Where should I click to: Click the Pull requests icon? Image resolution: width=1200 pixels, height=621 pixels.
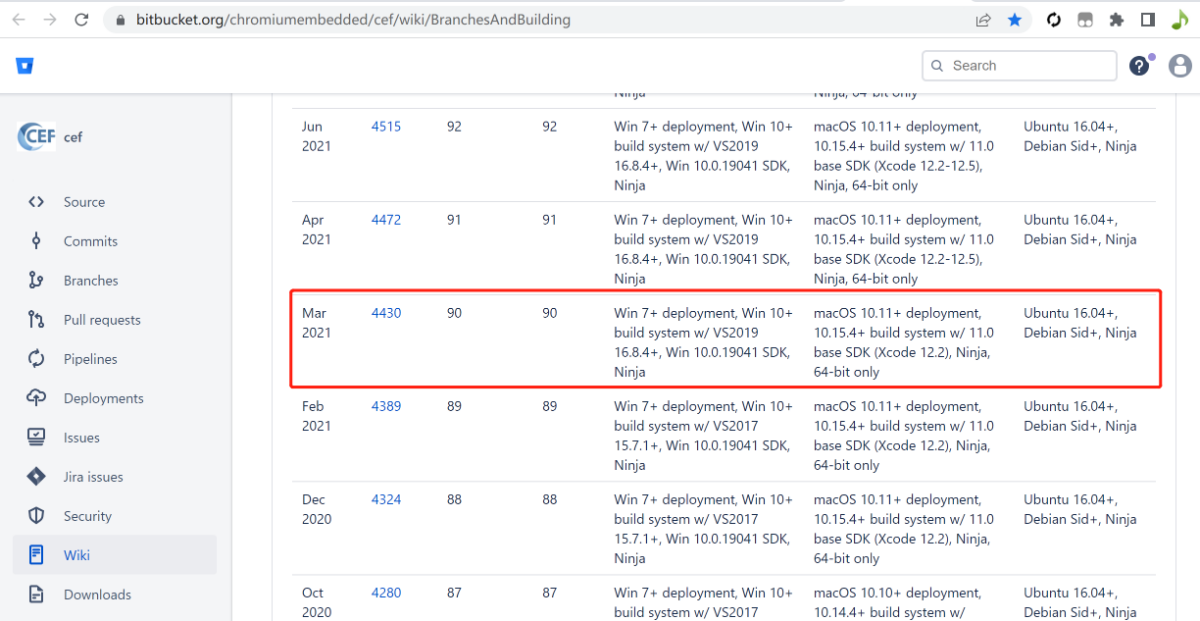[x=36, y=320]
